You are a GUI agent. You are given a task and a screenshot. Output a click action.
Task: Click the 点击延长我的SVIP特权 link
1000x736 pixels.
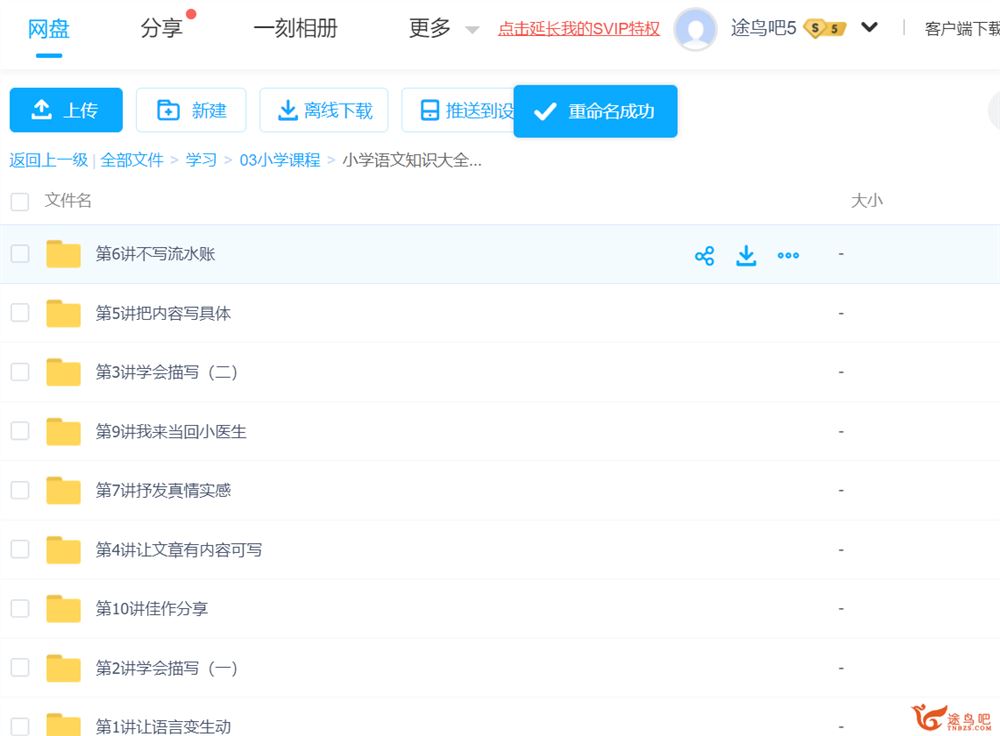(x=578, y=29)
